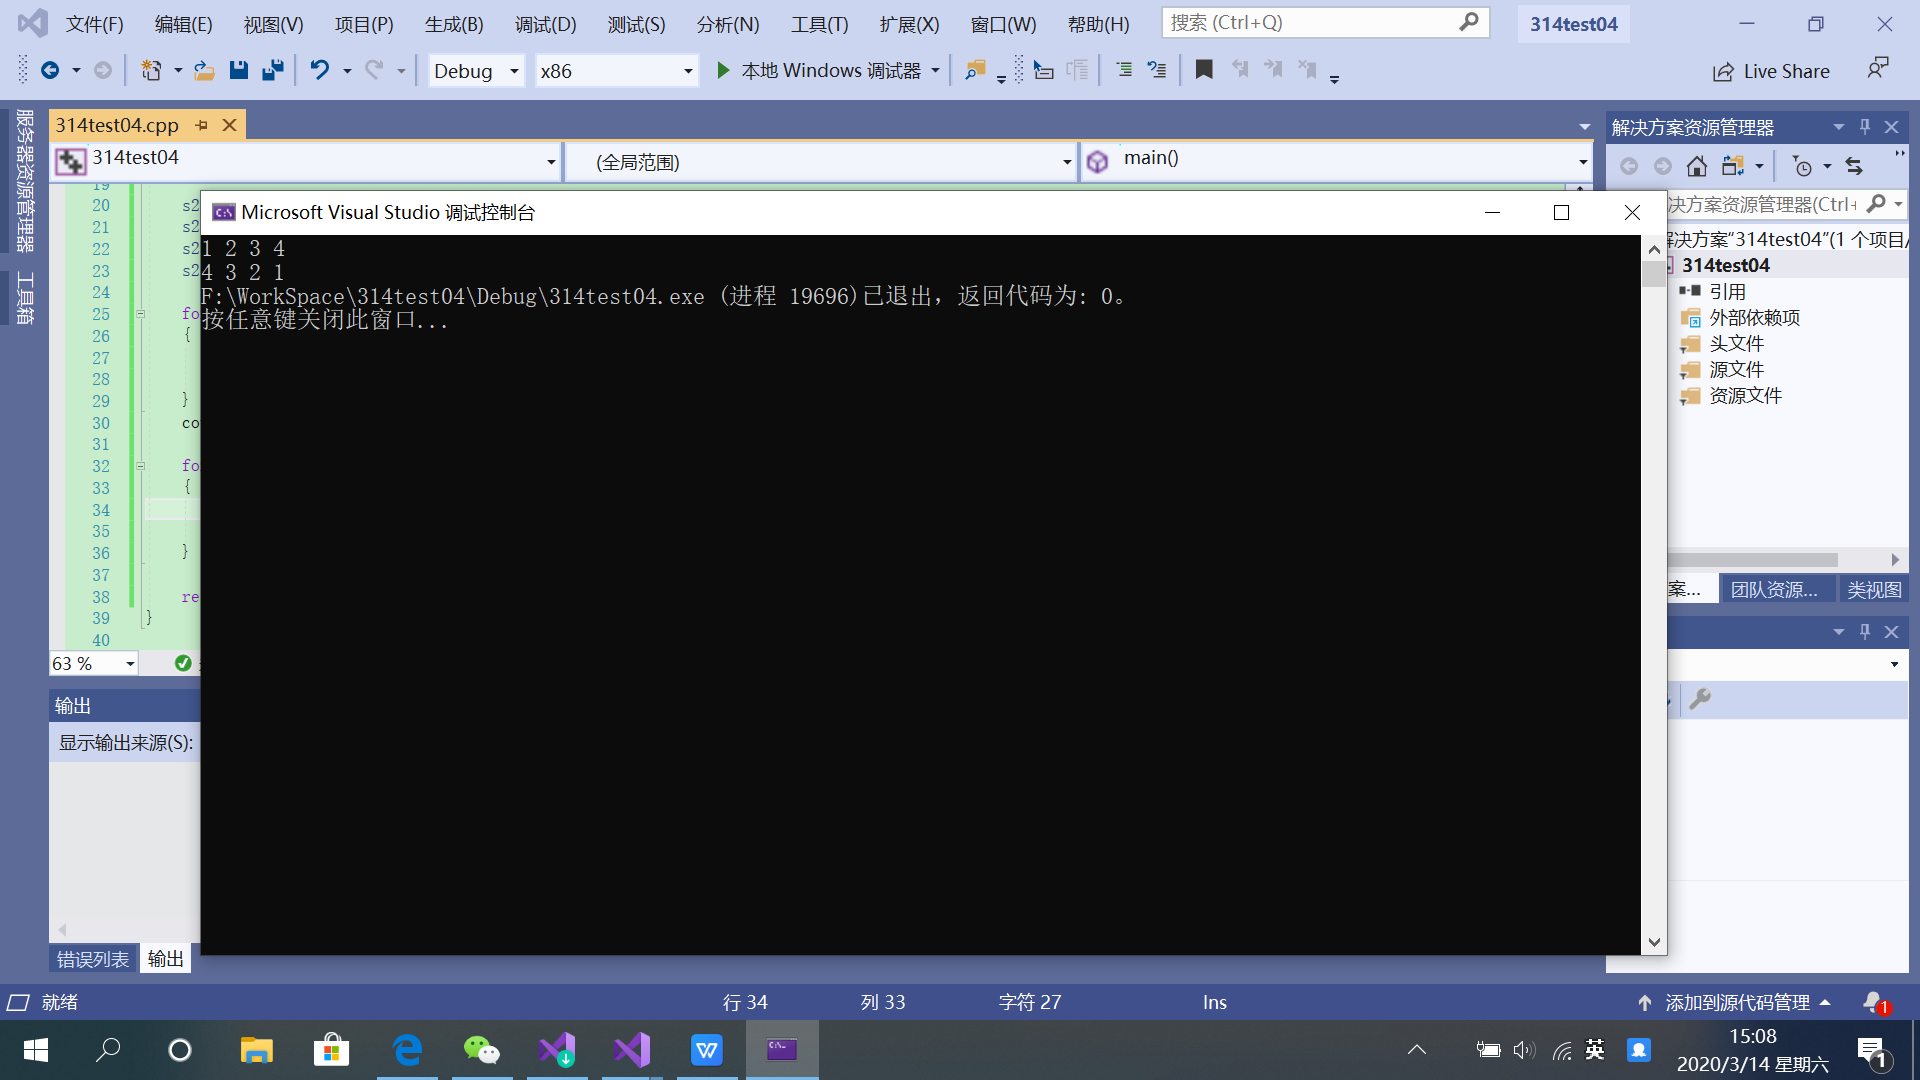Click the Open File folder icon
The width and height of the screenshot is (1920, 1080).
[204, 70]
